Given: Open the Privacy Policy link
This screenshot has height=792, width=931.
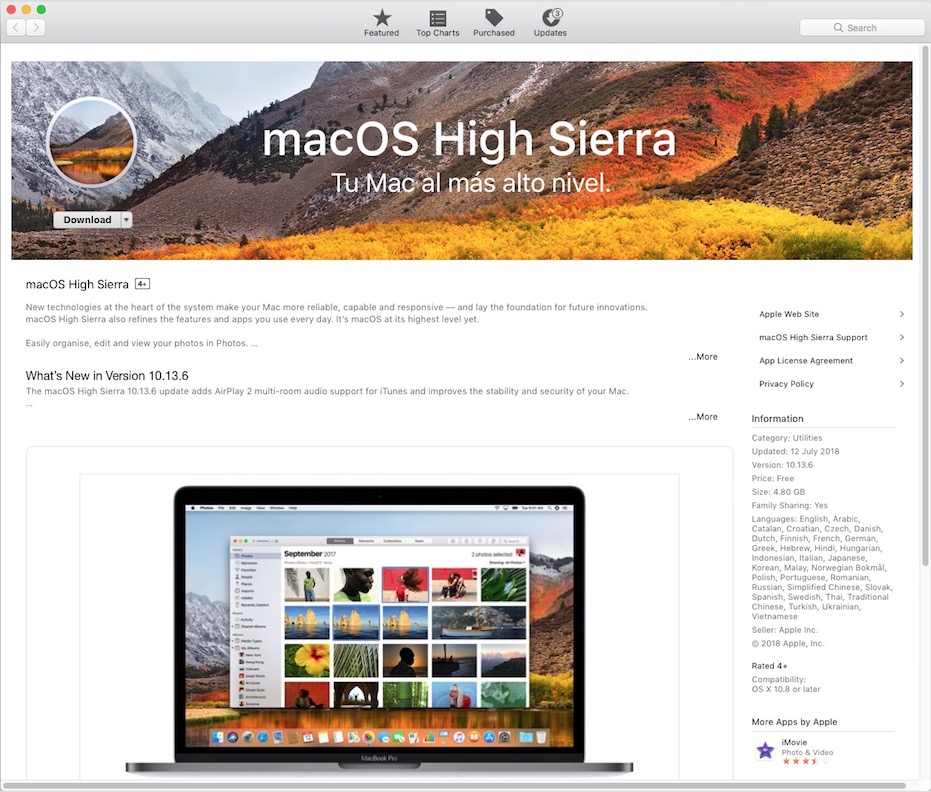Looking at the screenshot, I should click(x=786, y=384).
